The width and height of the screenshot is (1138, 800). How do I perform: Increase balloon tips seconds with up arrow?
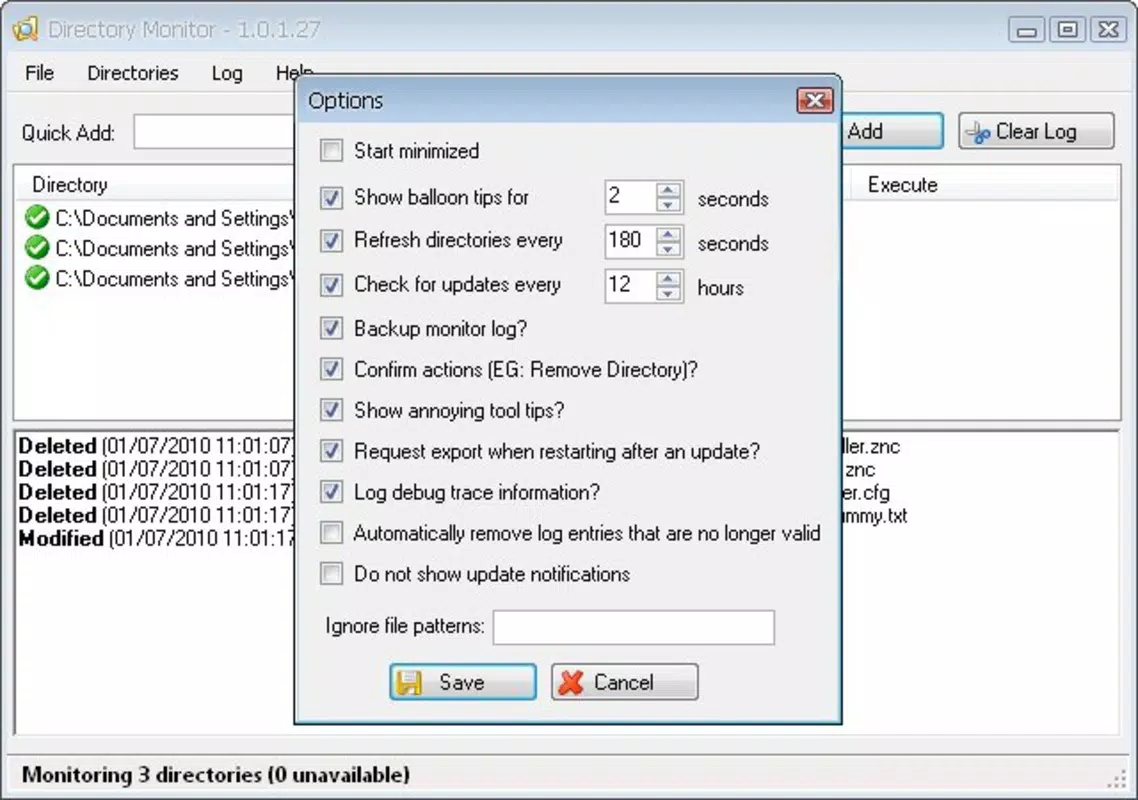point(668,190)
